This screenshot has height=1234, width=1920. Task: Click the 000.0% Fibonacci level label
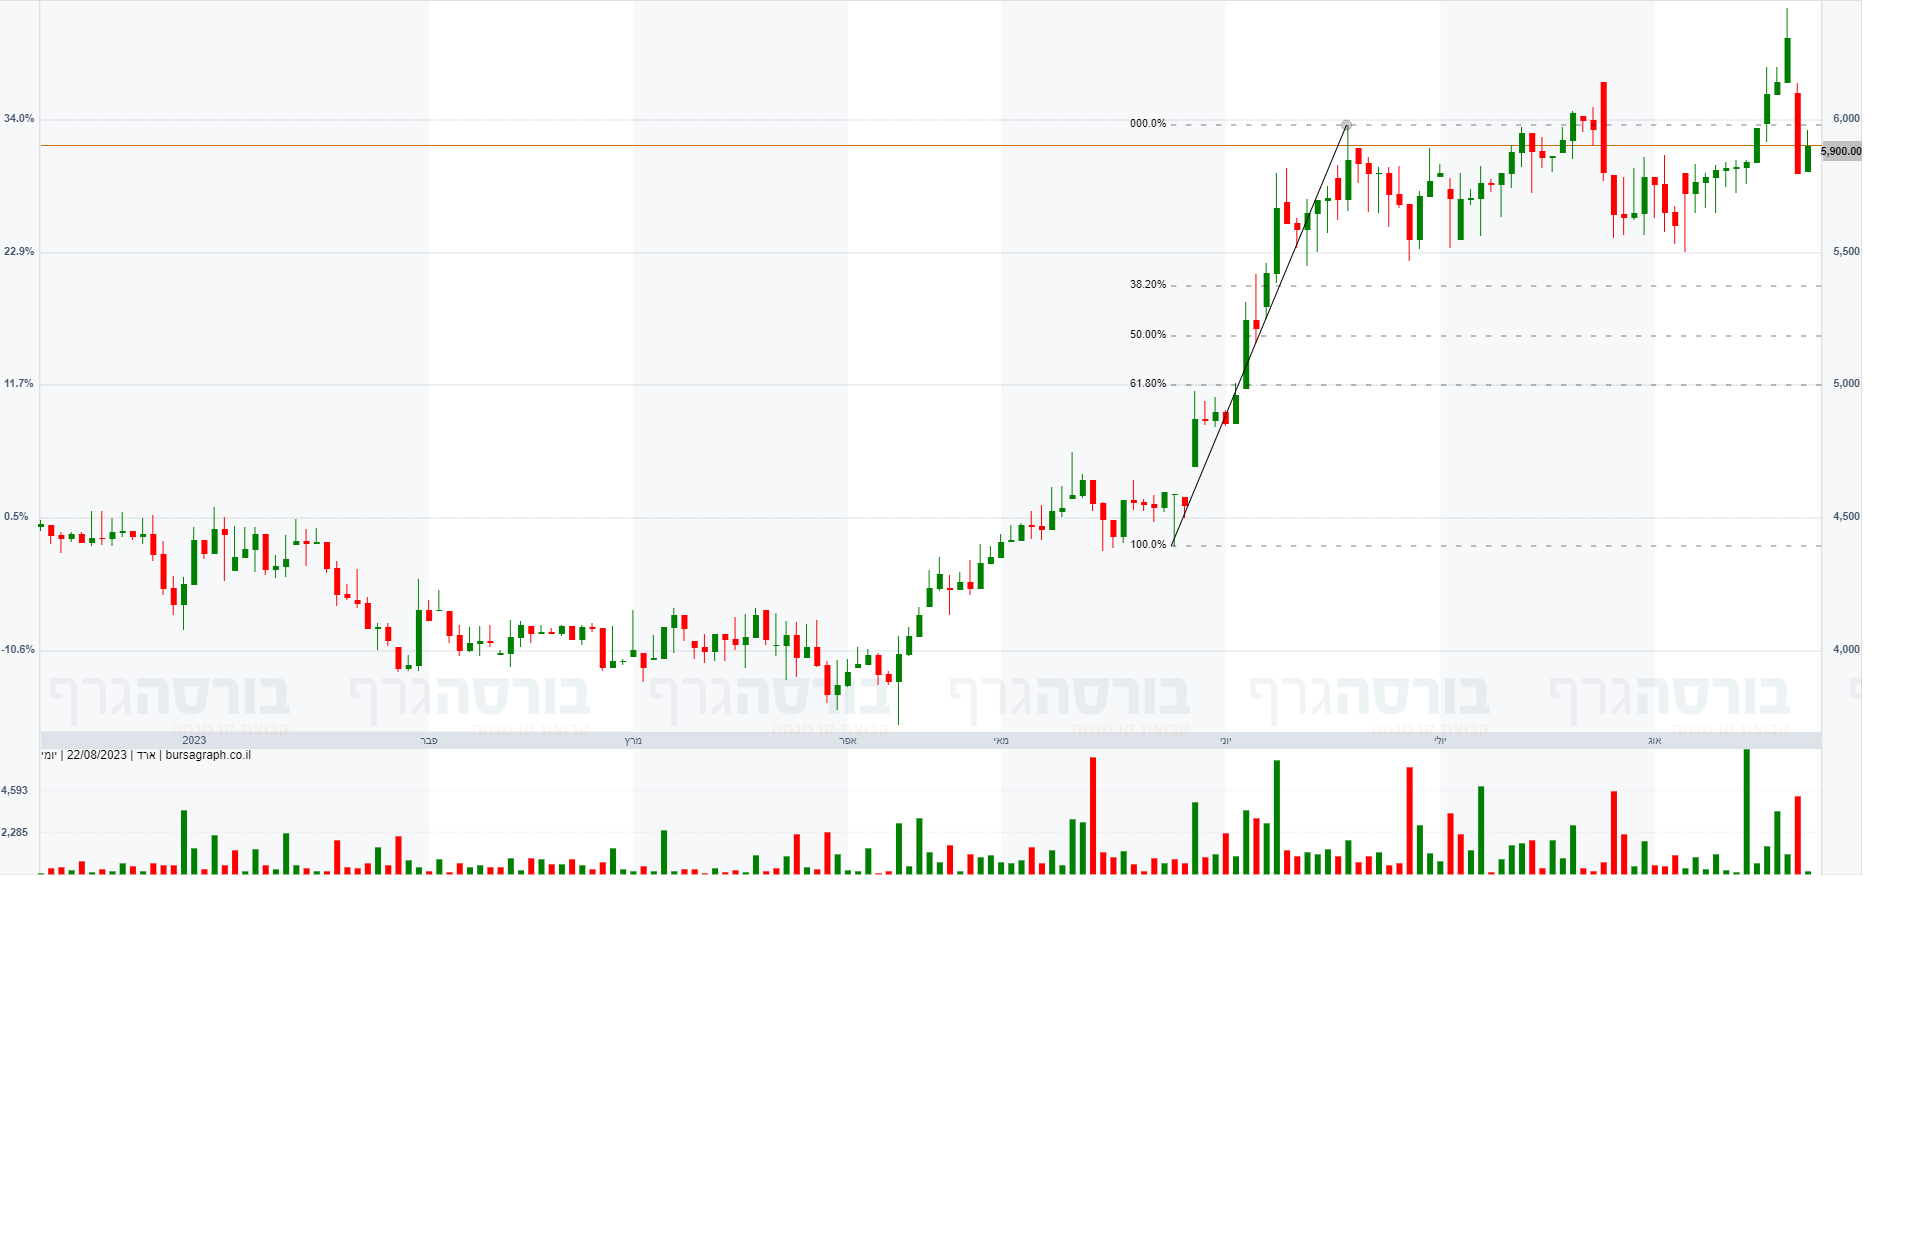click(1148, 124)
